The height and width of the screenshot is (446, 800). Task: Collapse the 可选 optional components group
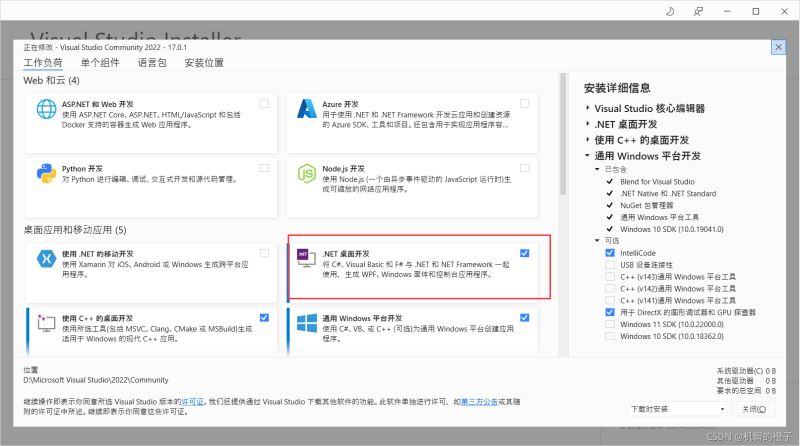pyautogui.click(x=597, y=240)
